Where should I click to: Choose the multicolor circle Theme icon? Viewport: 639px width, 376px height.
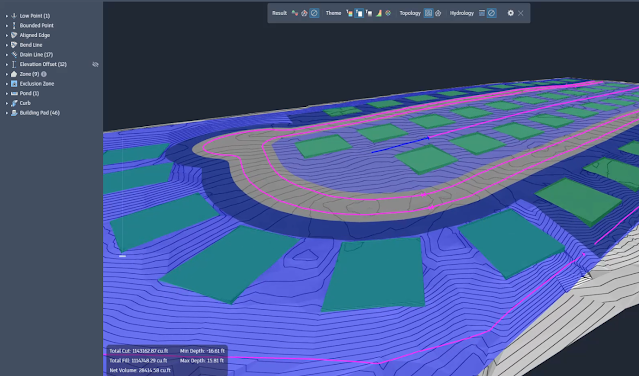point(388,13)
